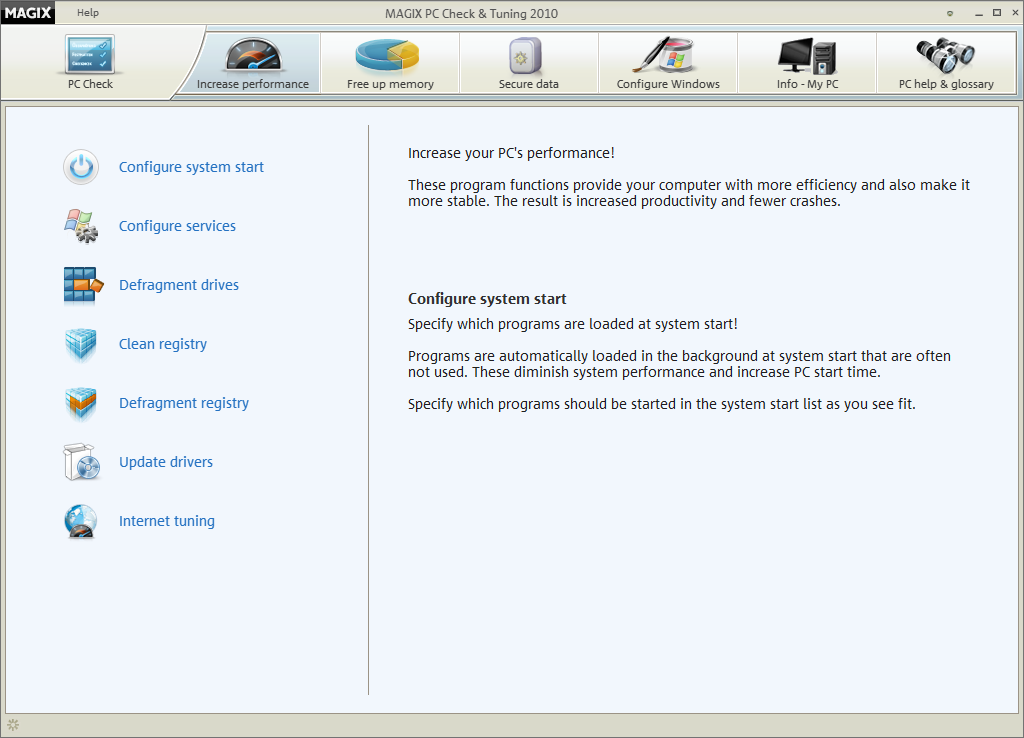Screen dimensions: 1024x738
Task: Open the Info - My PC computer icon
Action: [x=807, y=56]
